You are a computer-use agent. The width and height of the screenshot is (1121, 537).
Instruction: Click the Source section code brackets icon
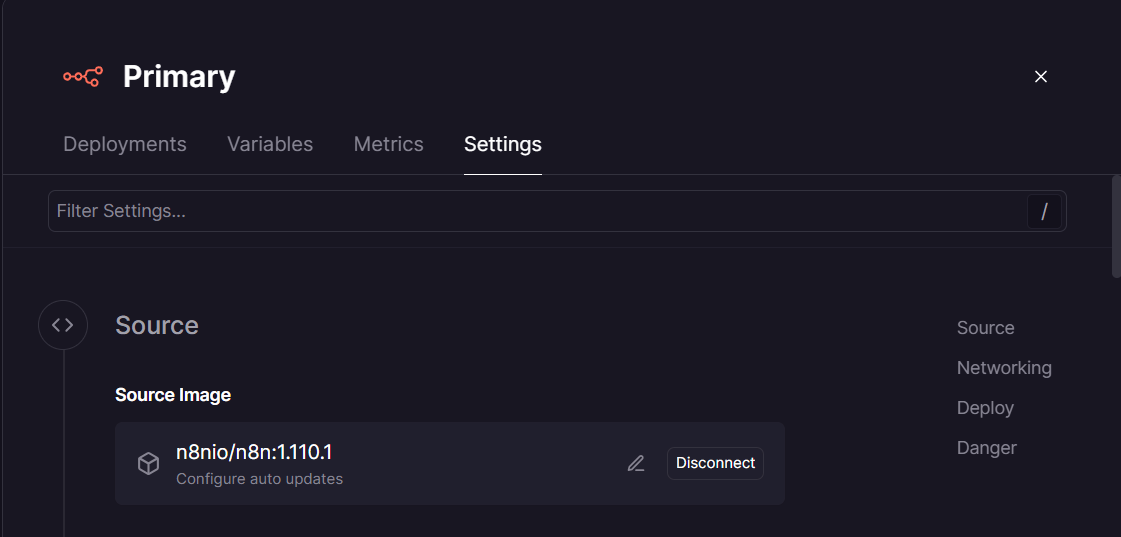(63, 325)
